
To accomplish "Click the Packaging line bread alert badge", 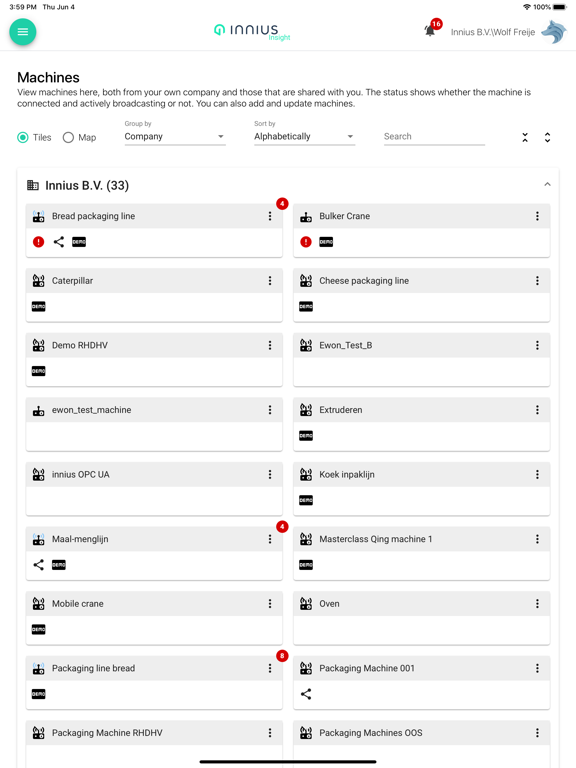I will [x=282, y=656].
